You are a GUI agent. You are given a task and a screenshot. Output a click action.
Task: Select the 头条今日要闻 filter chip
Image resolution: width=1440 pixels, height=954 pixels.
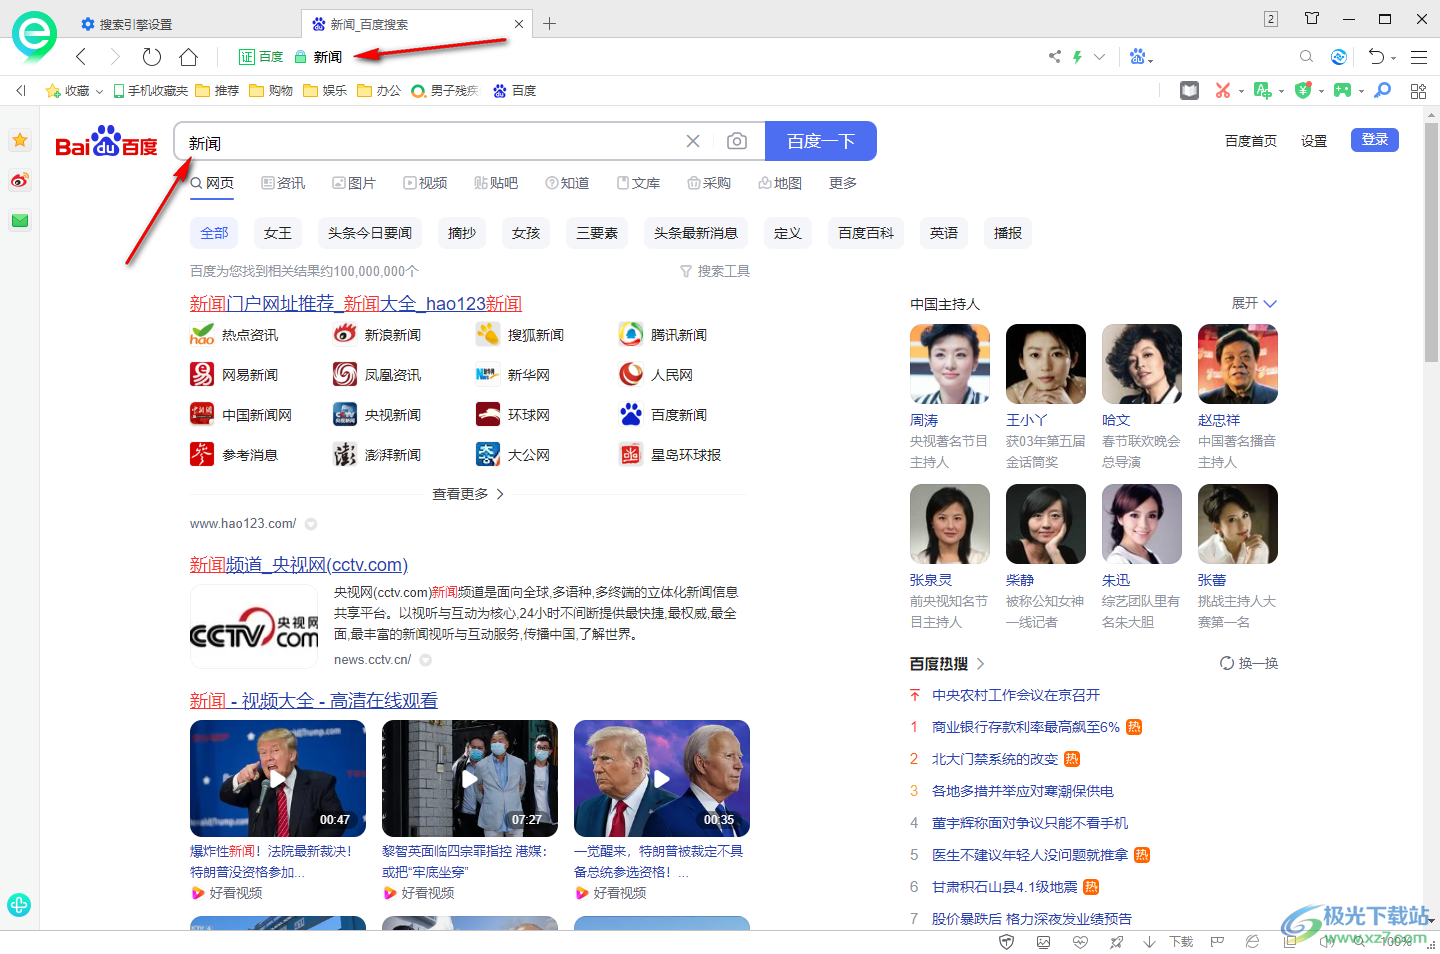370,233
